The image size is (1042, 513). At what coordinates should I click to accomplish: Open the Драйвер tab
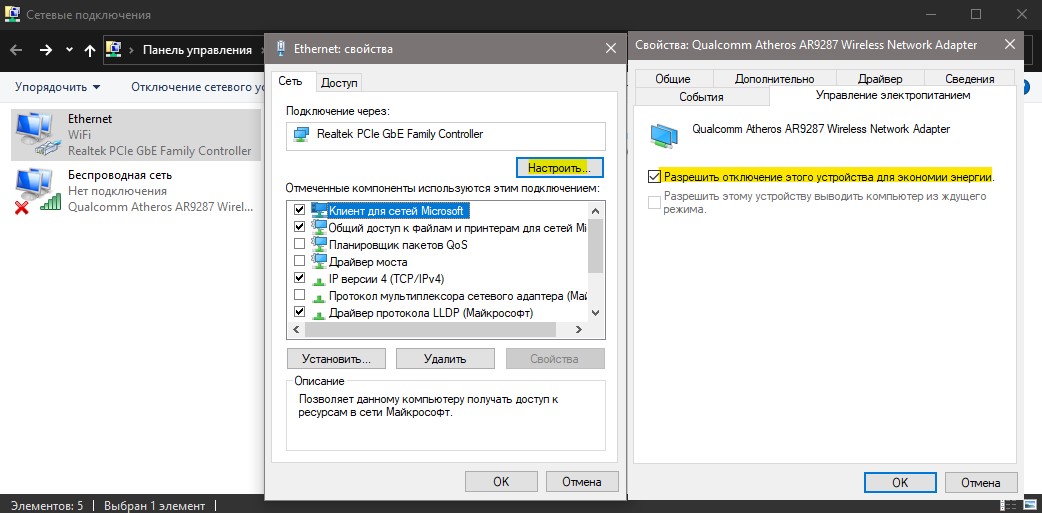pos(880,78)
